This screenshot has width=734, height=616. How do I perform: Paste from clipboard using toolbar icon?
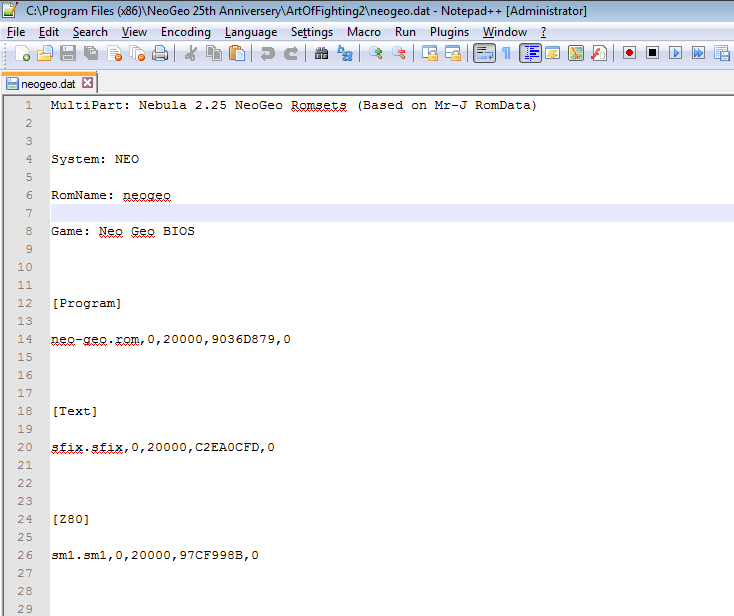pos(237,53)
